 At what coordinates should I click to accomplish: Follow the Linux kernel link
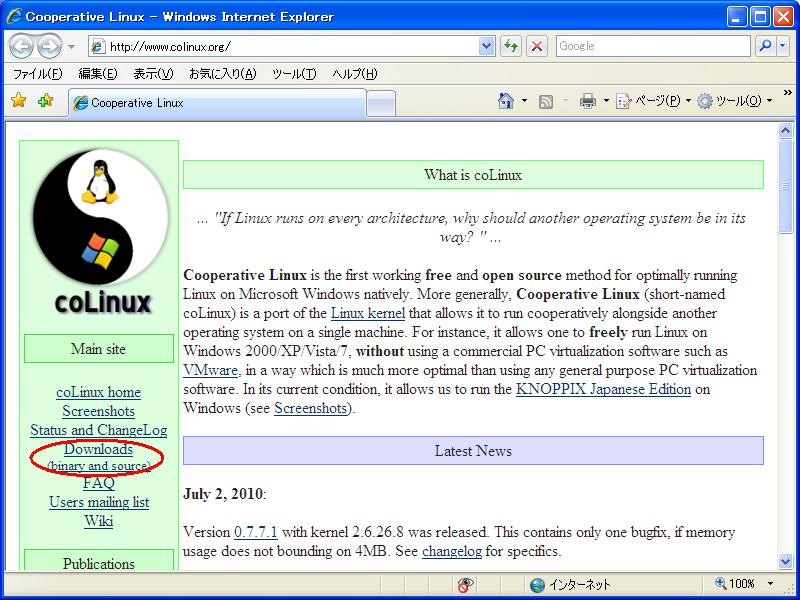pos(368,313)
